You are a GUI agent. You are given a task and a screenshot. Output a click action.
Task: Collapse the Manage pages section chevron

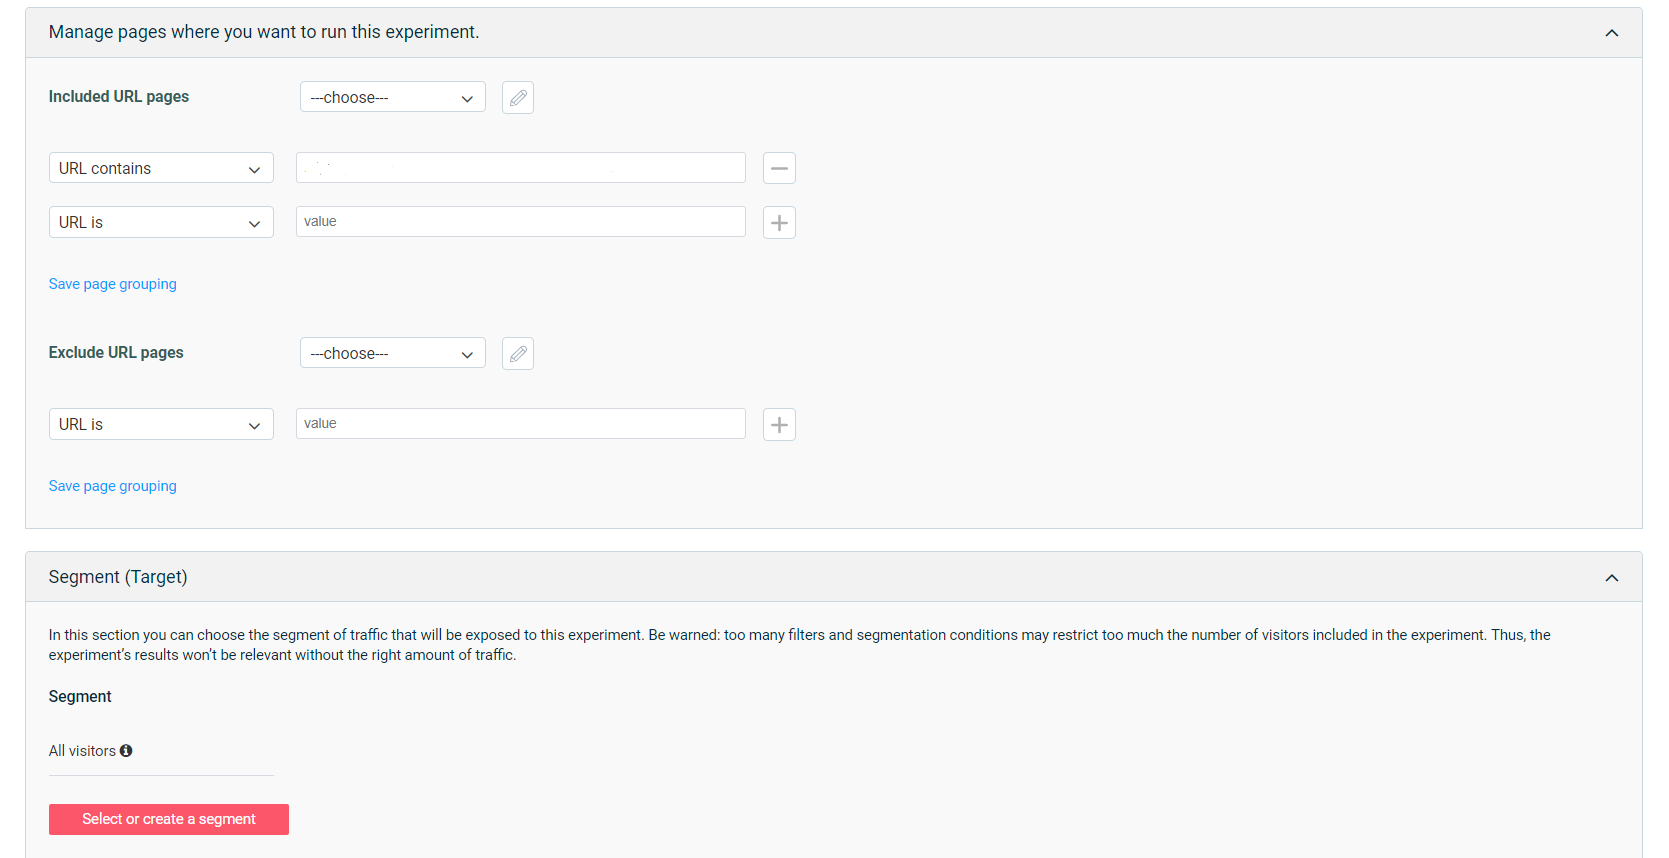click(x=1611, y=33)
